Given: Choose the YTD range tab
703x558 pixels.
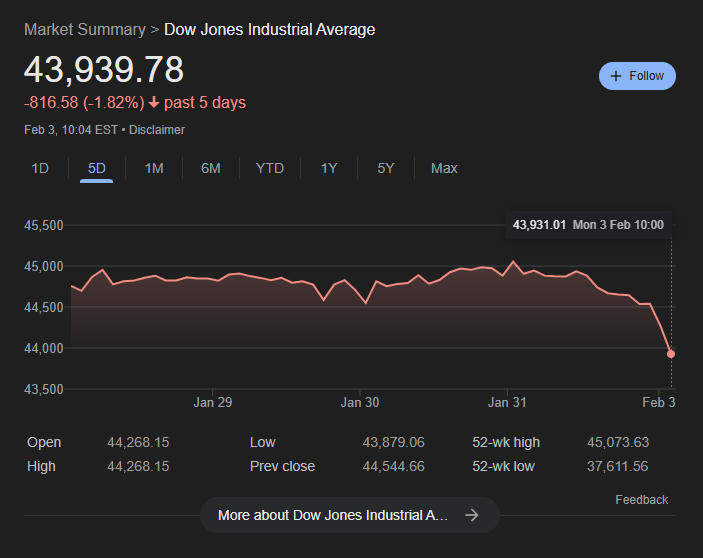Looking at the screenshot, I should point(269,169).
